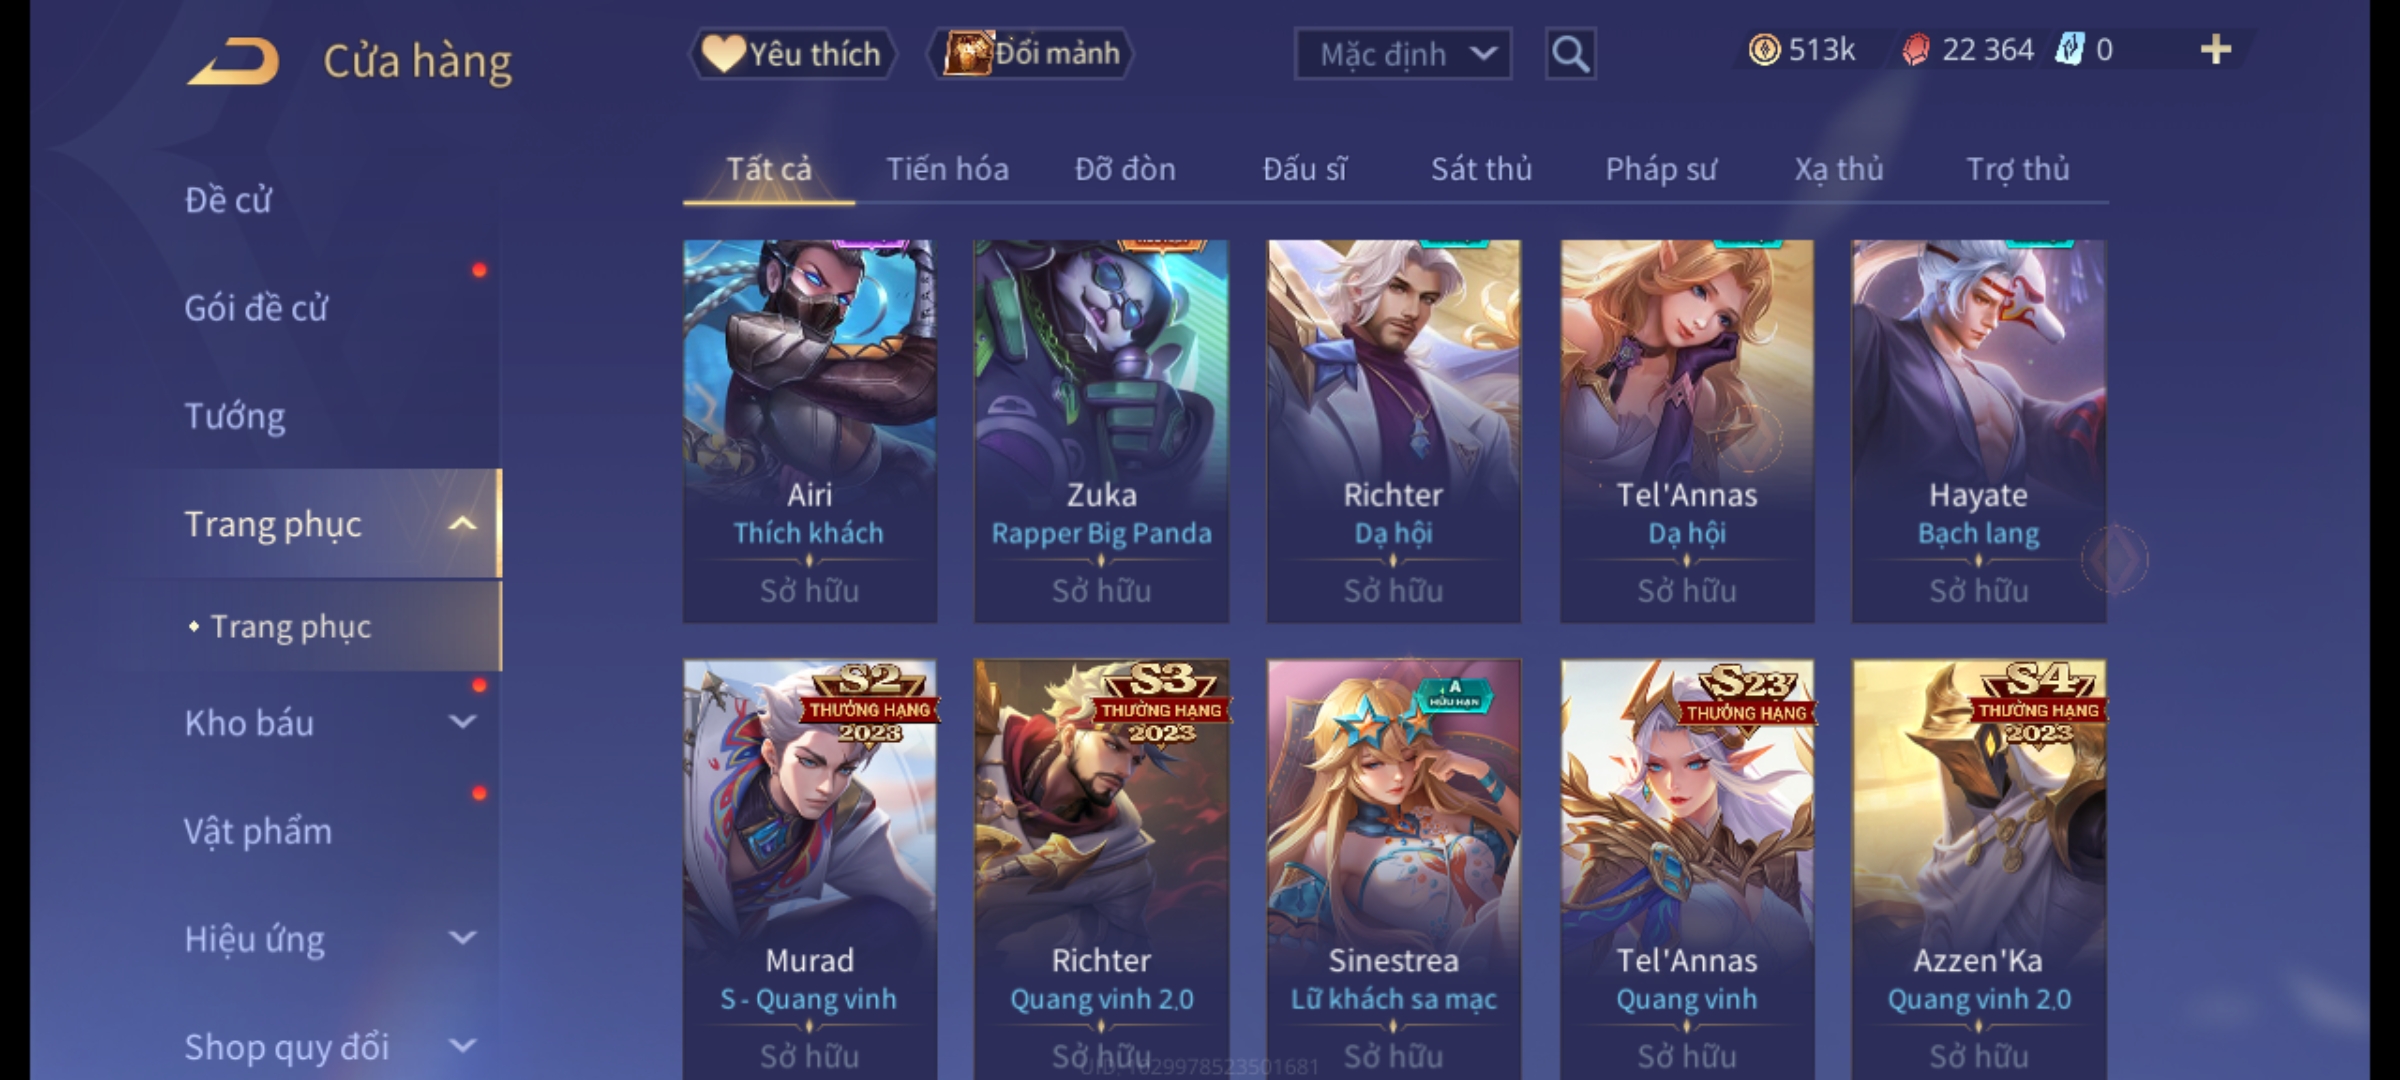Select the Tiến hóa tab

[947, 169]
